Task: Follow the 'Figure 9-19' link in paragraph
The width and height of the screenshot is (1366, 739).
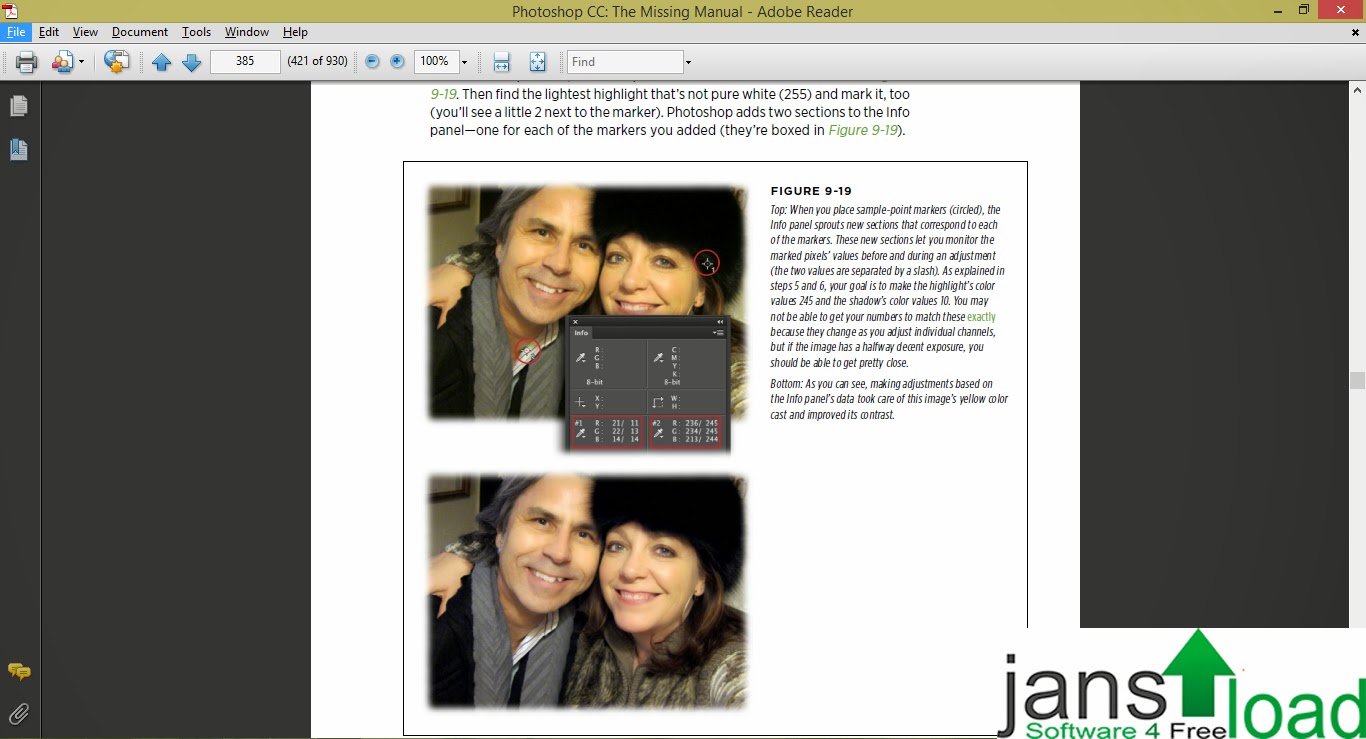Action: 863,130
